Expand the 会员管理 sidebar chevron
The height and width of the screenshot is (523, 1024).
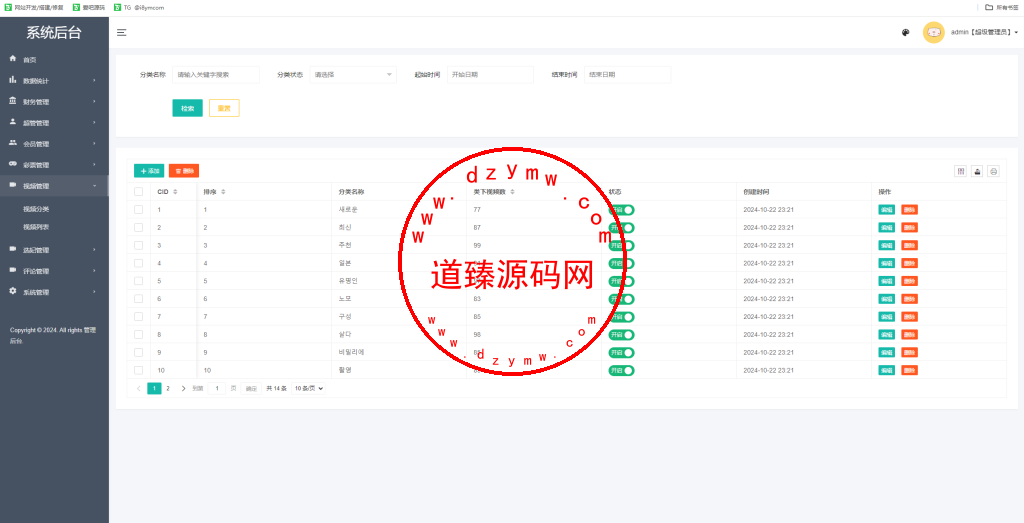coord(94,144)
